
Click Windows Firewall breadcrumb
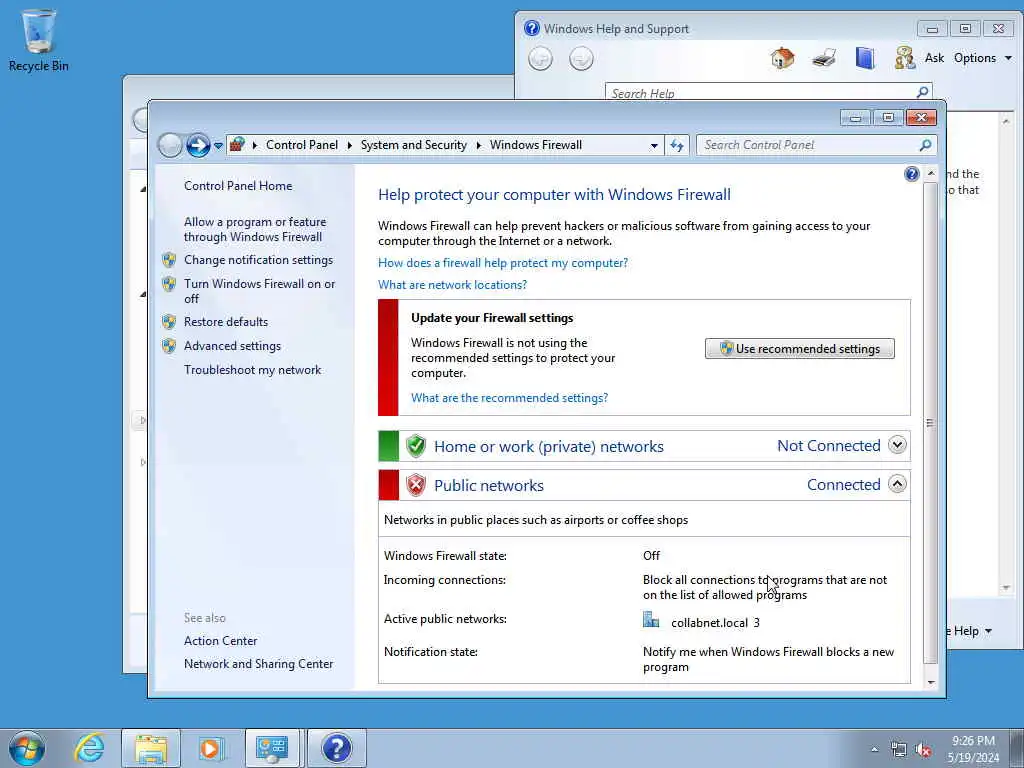tap(536, 145)
